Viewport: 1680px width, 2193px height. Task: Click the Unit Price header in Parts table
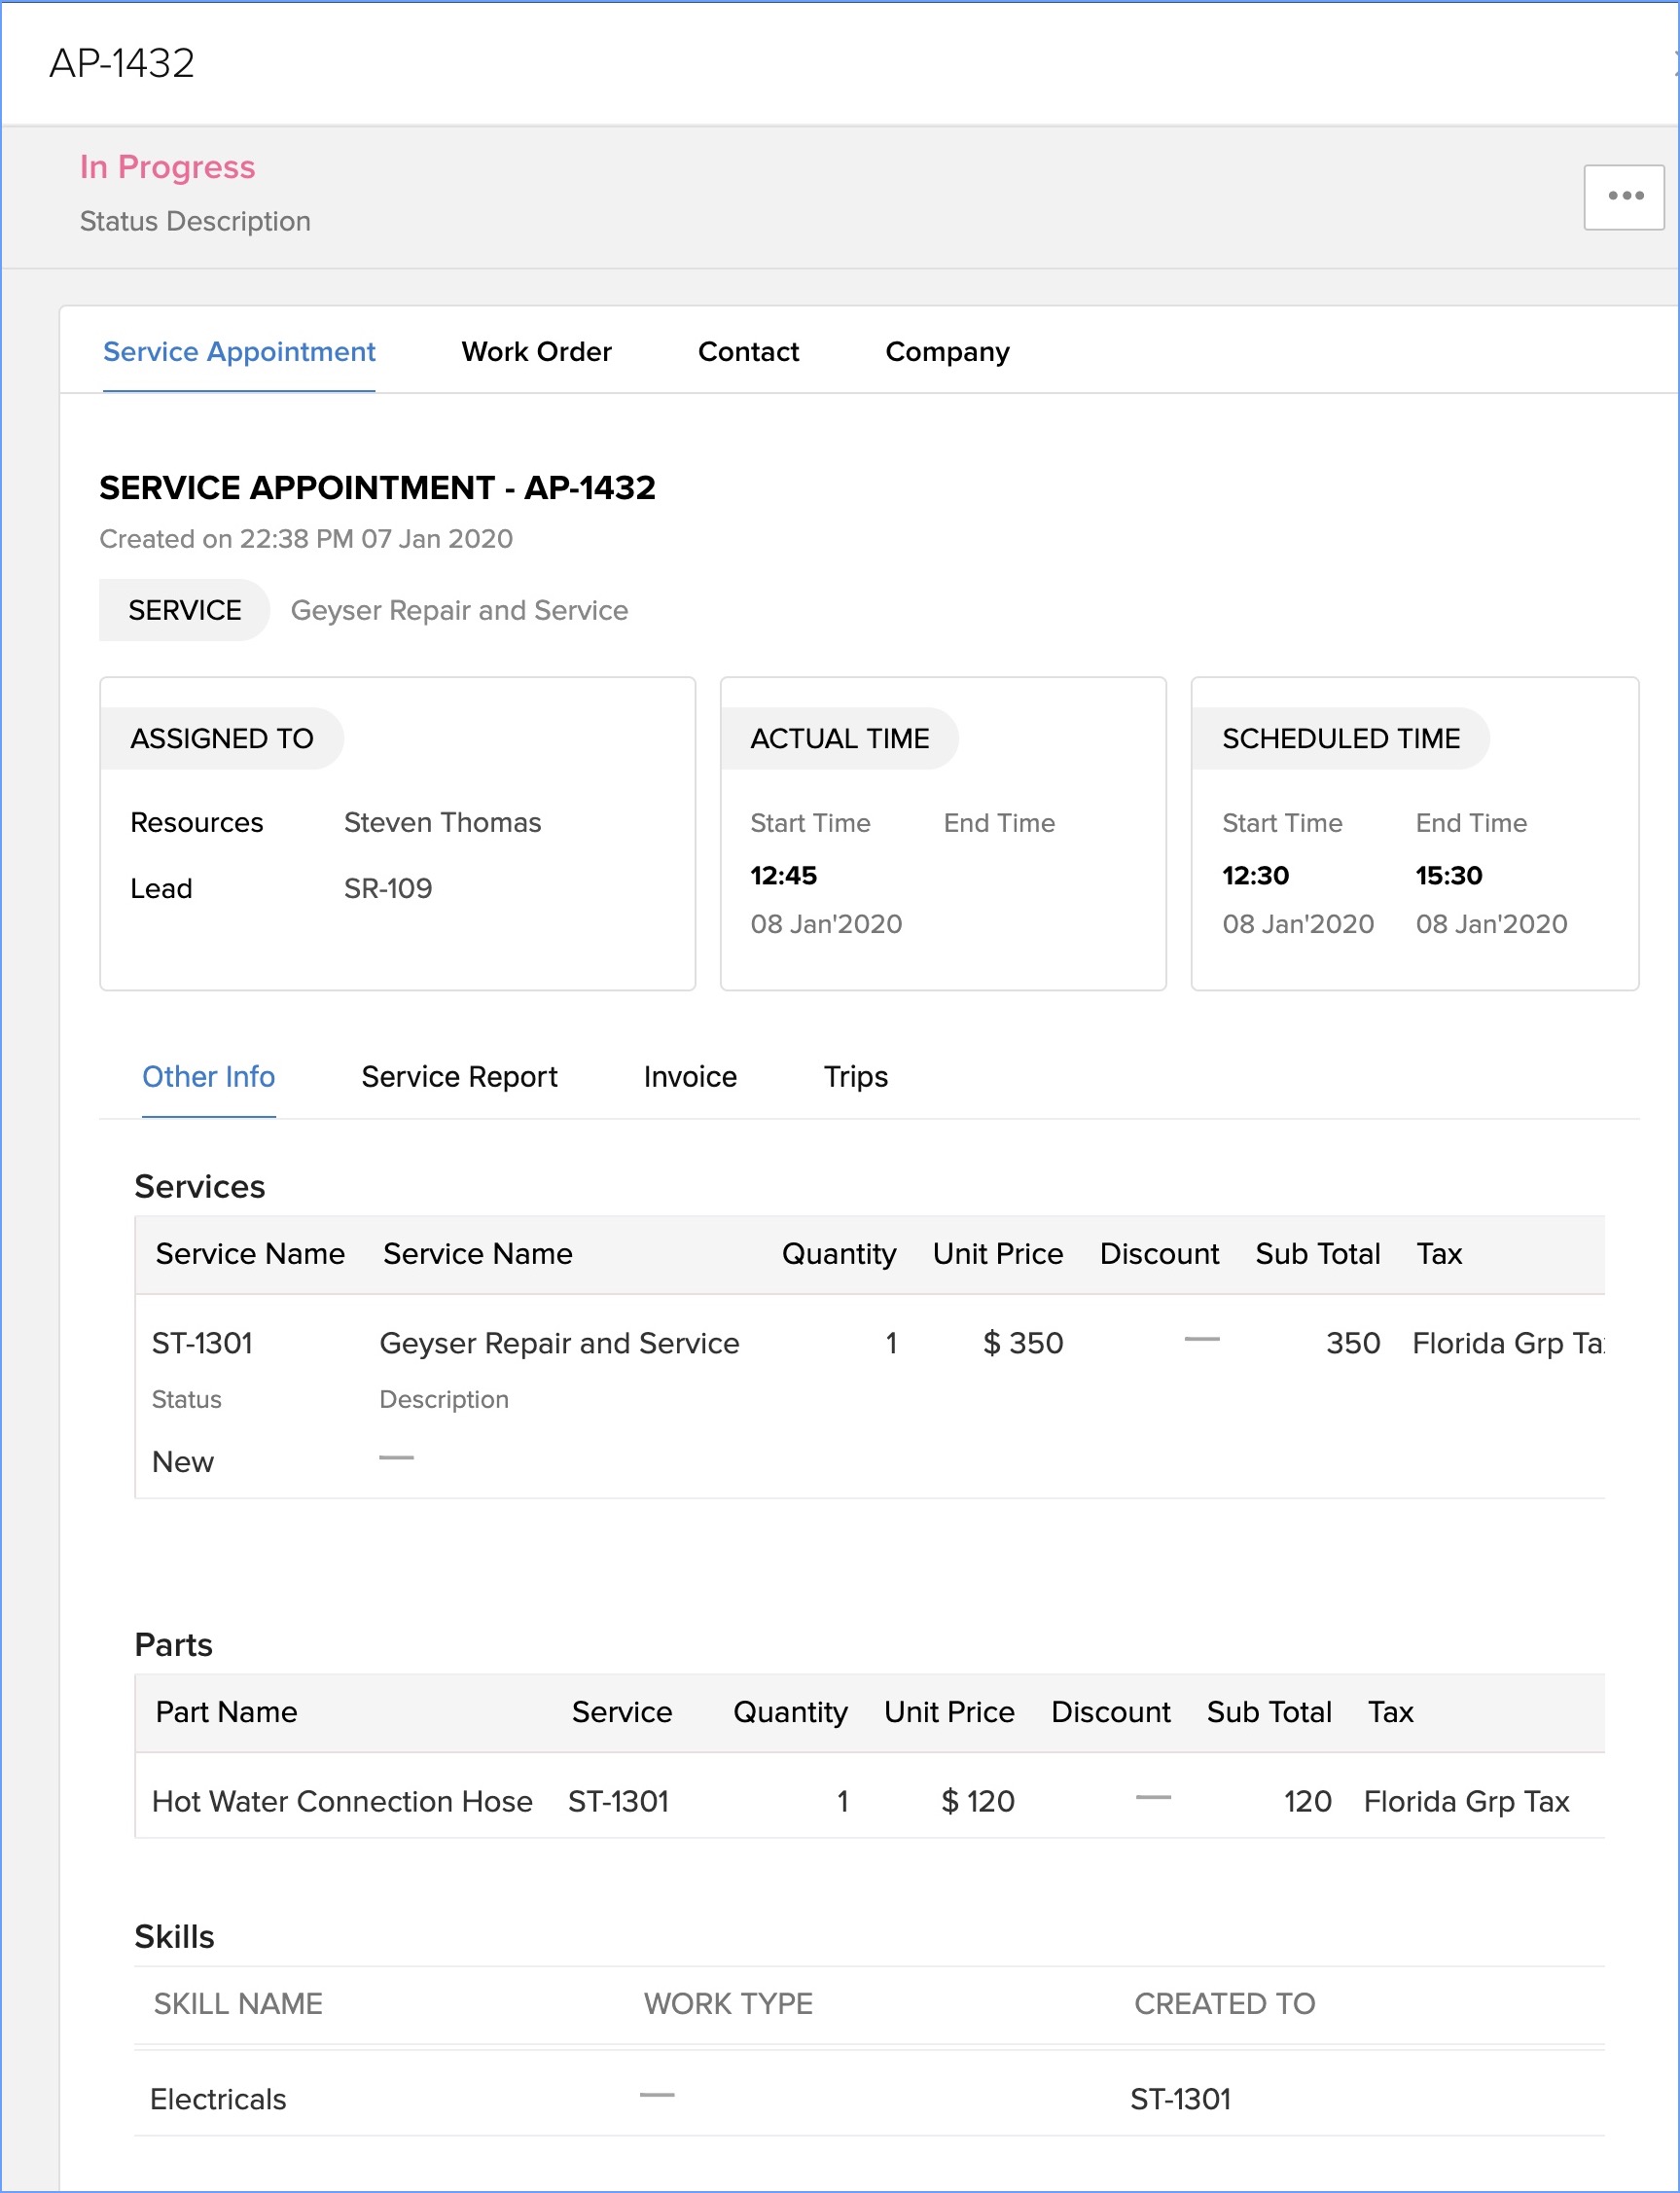point(949,1712)
